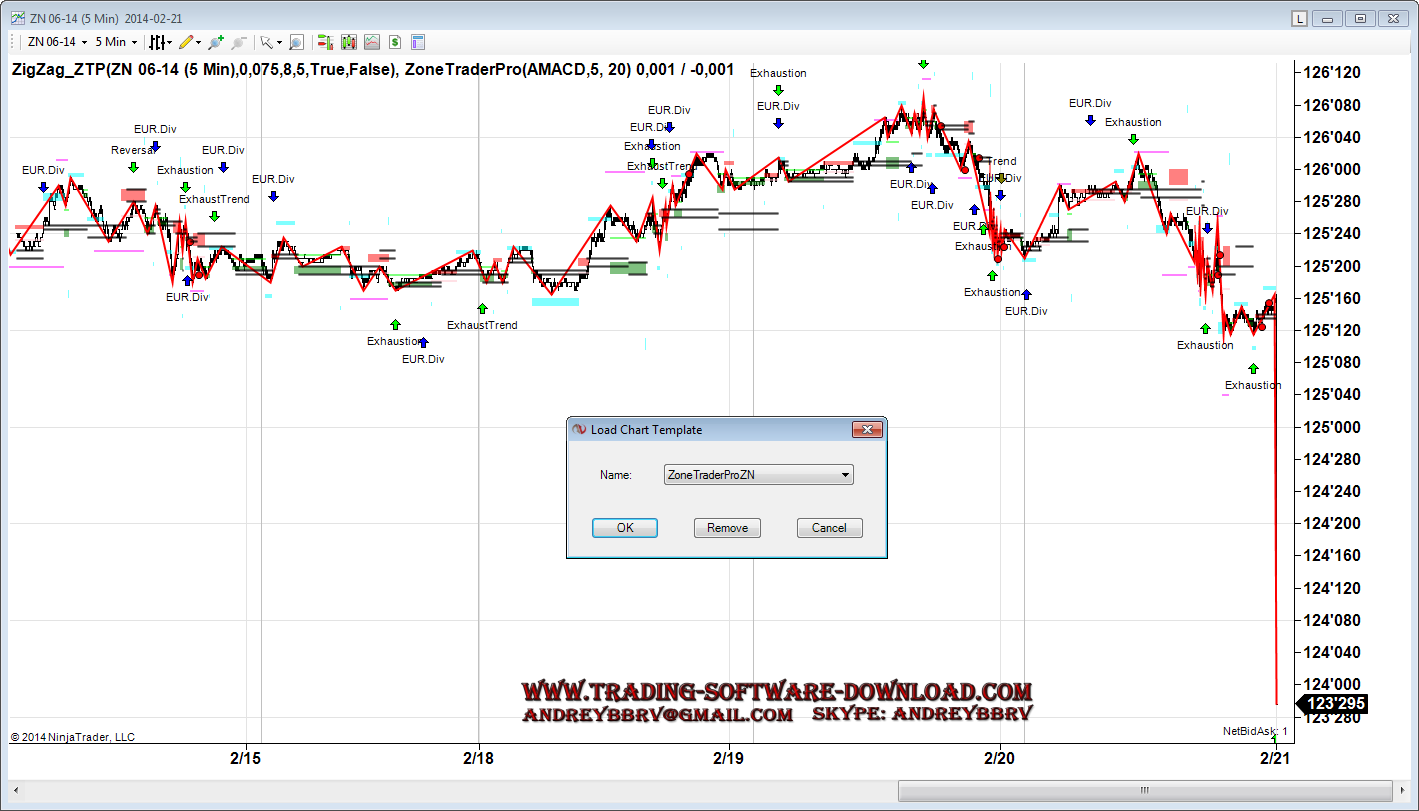The image size is (1419, 811).
Task: Open the Strategies line chart icon
Action: coord(372,42)
